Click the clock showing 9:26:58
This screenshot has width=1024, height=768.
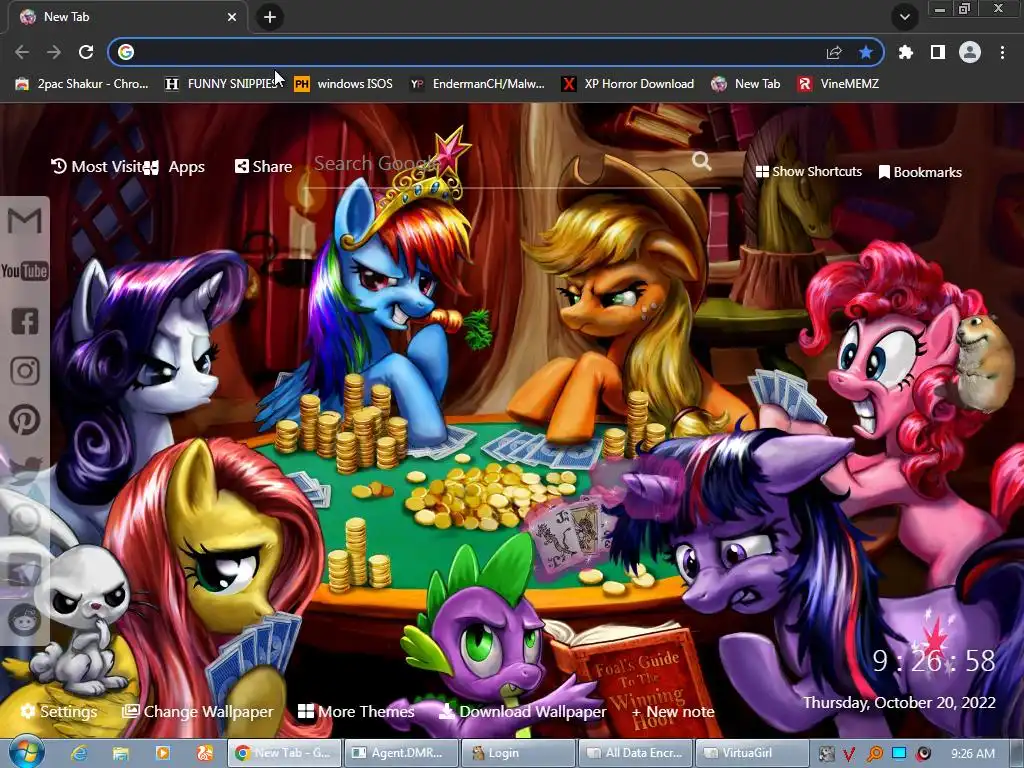tap(934, 661)
